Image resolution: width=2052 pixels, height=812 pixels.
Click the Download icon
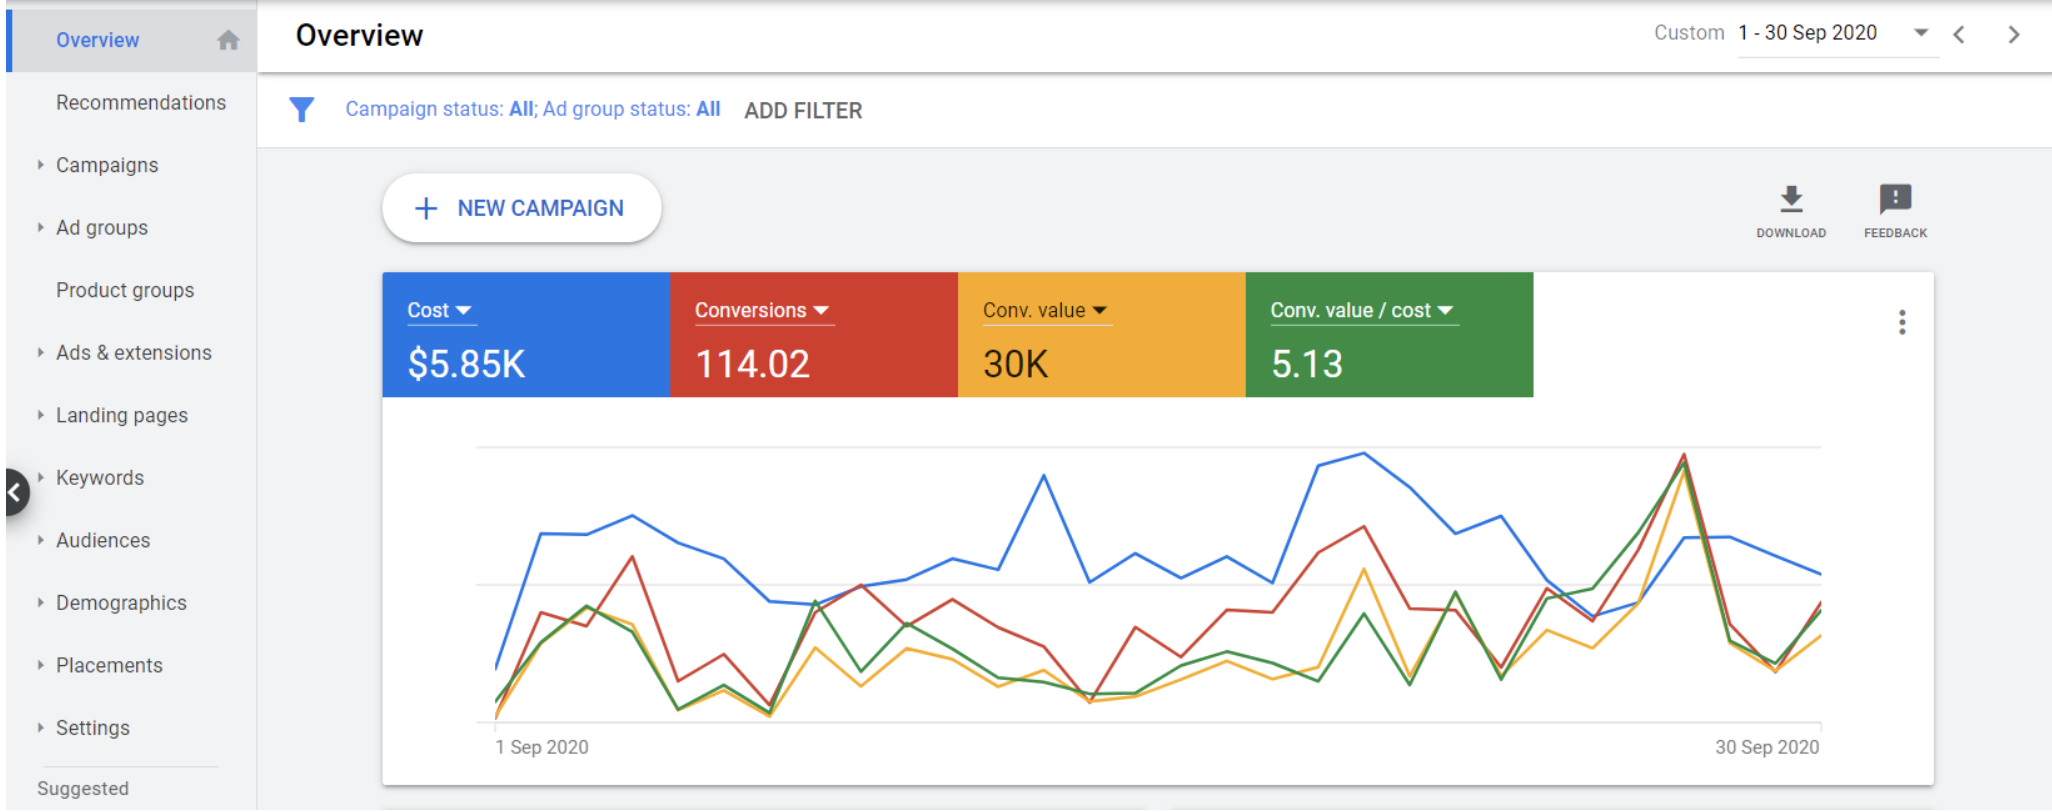[x=1791, y=200]
